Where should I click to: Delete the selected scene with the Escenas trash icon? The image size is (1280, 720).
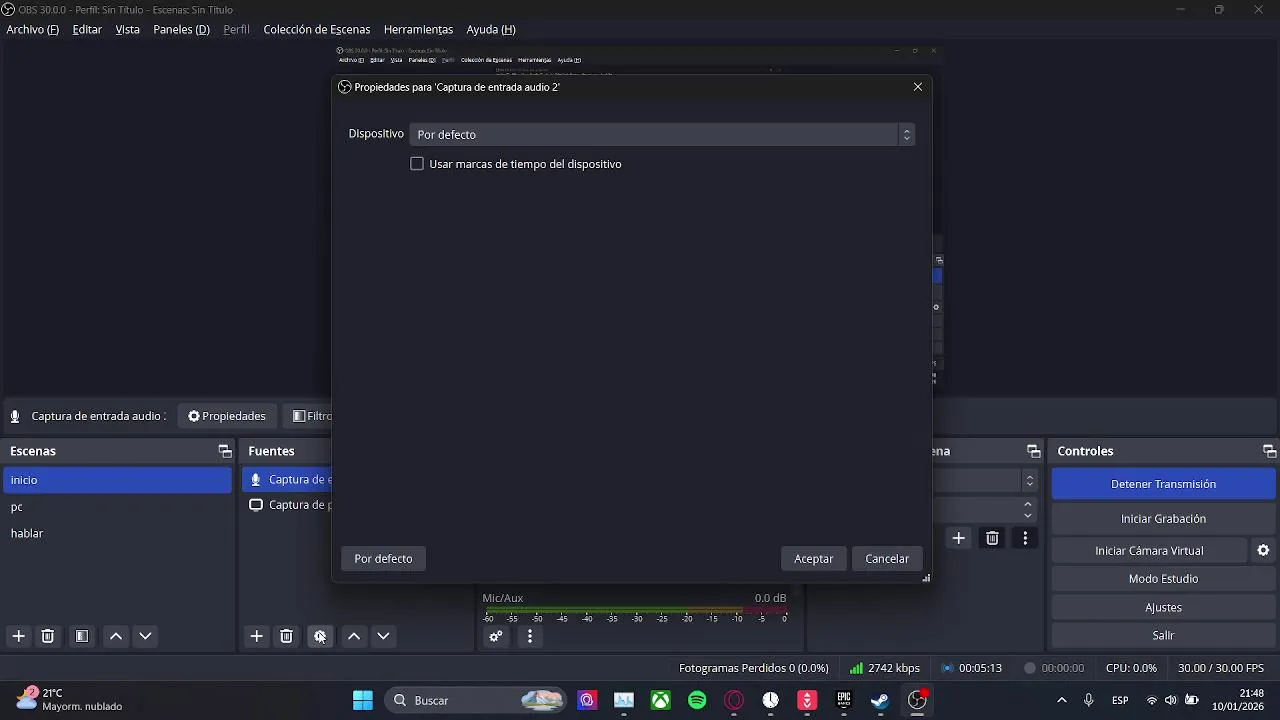47,636
